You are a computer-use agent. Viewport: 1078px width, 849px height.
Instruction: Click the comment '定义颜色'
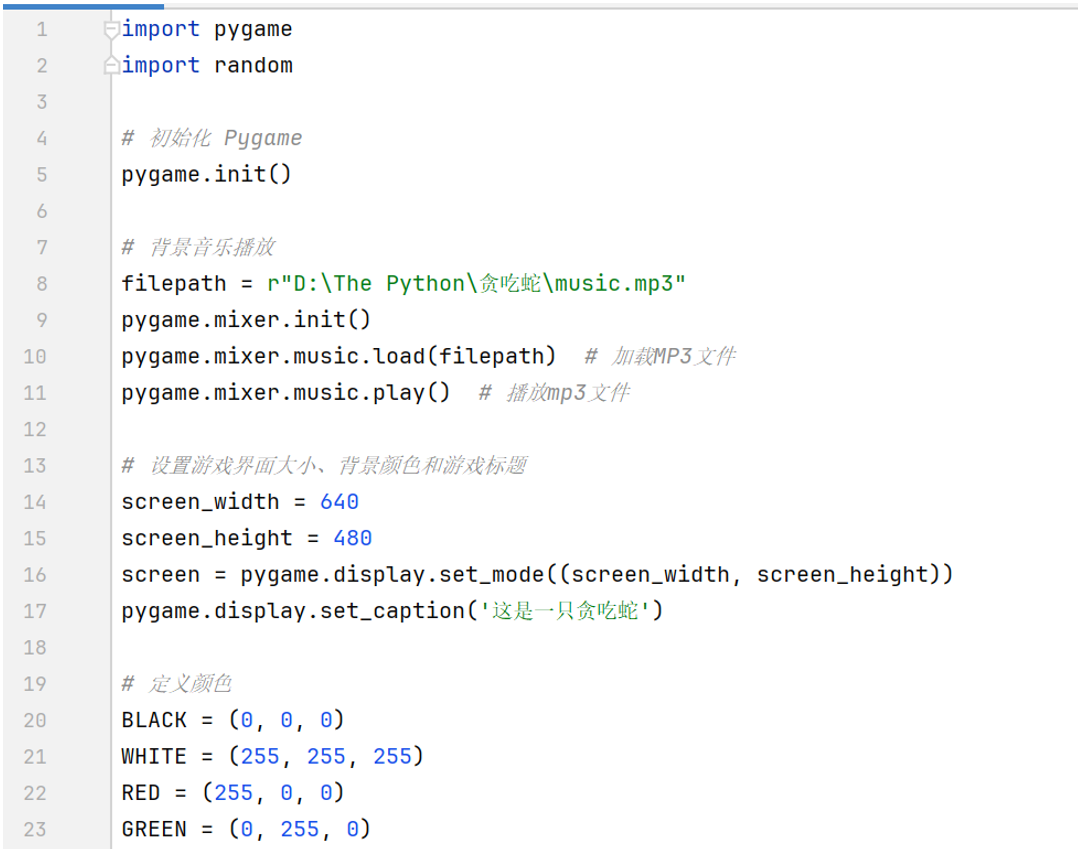190,684
